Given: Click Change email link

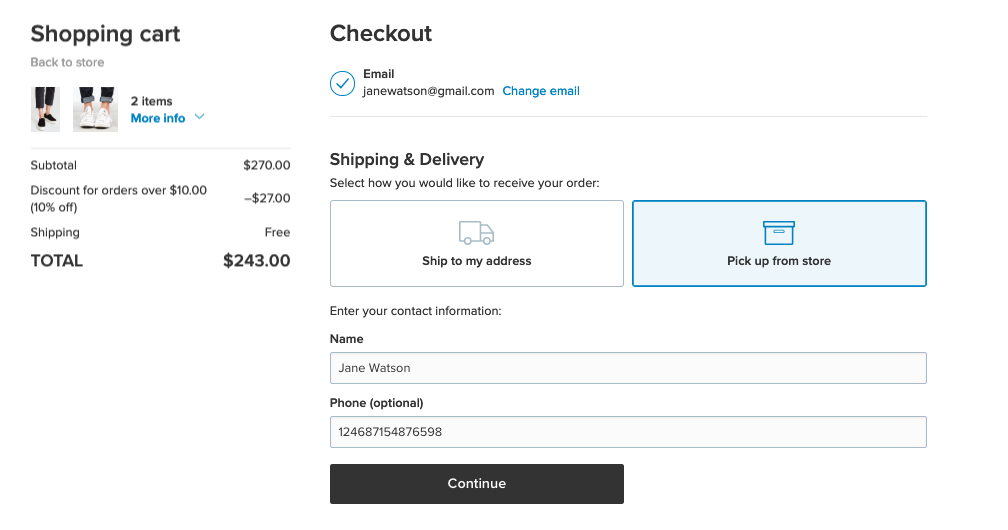Looking at the screenshot, I should [541, 91].
